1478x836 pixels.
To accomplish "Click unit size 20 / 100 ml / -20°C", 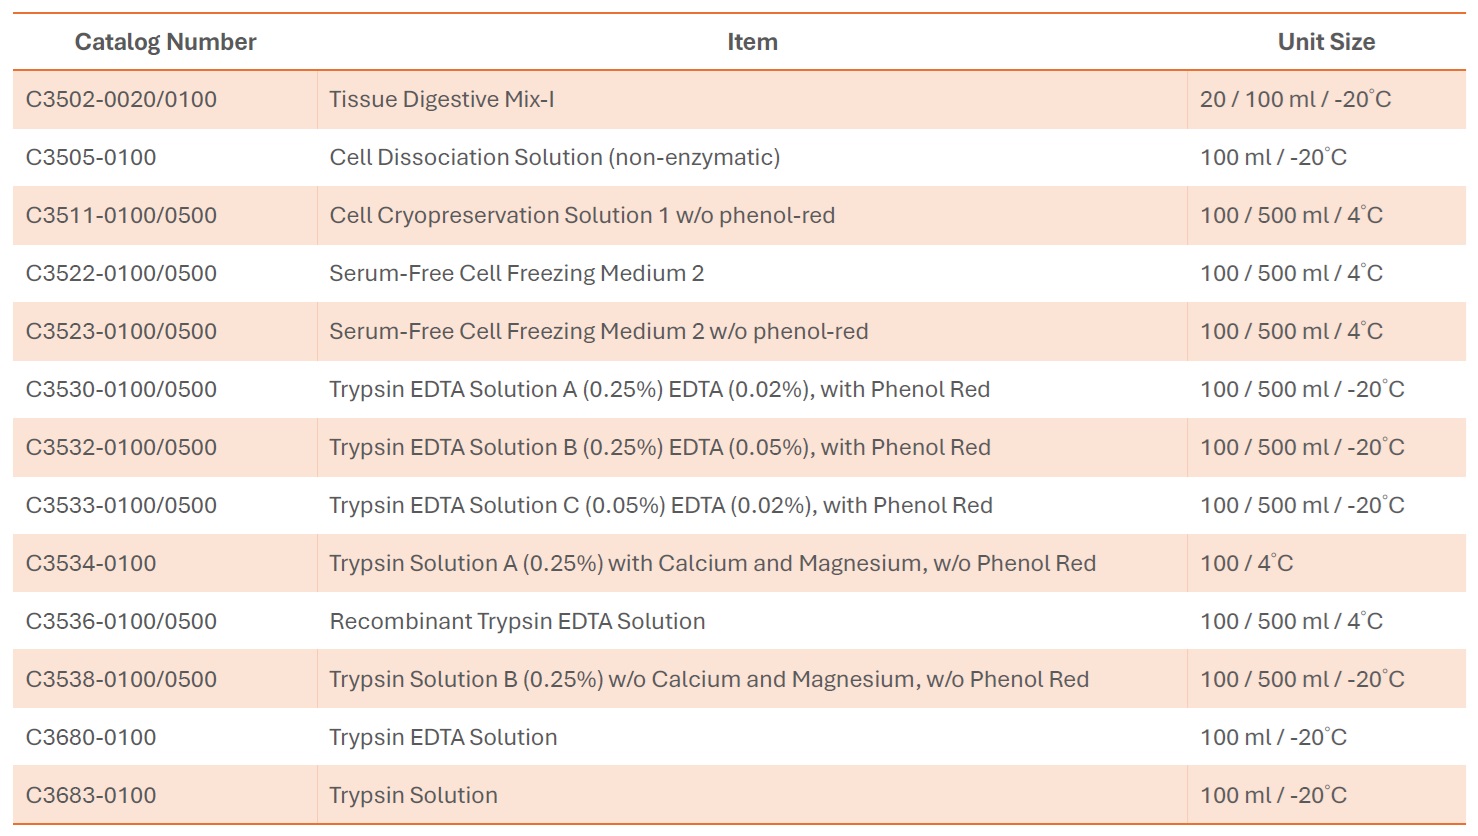I will click(1295, 99).
